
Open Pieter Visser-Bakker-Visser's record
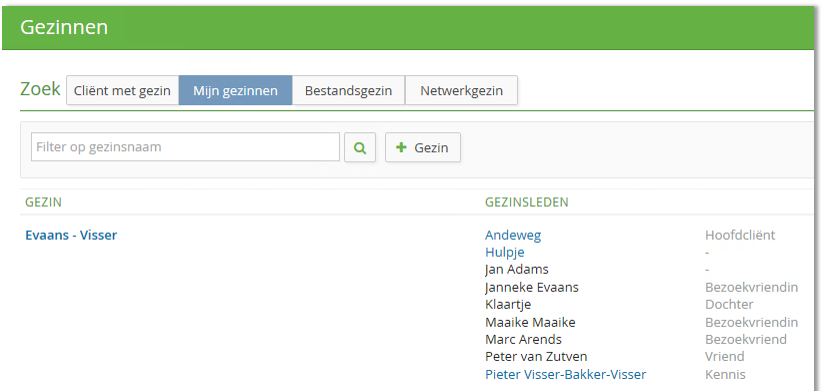coord(565,374)
